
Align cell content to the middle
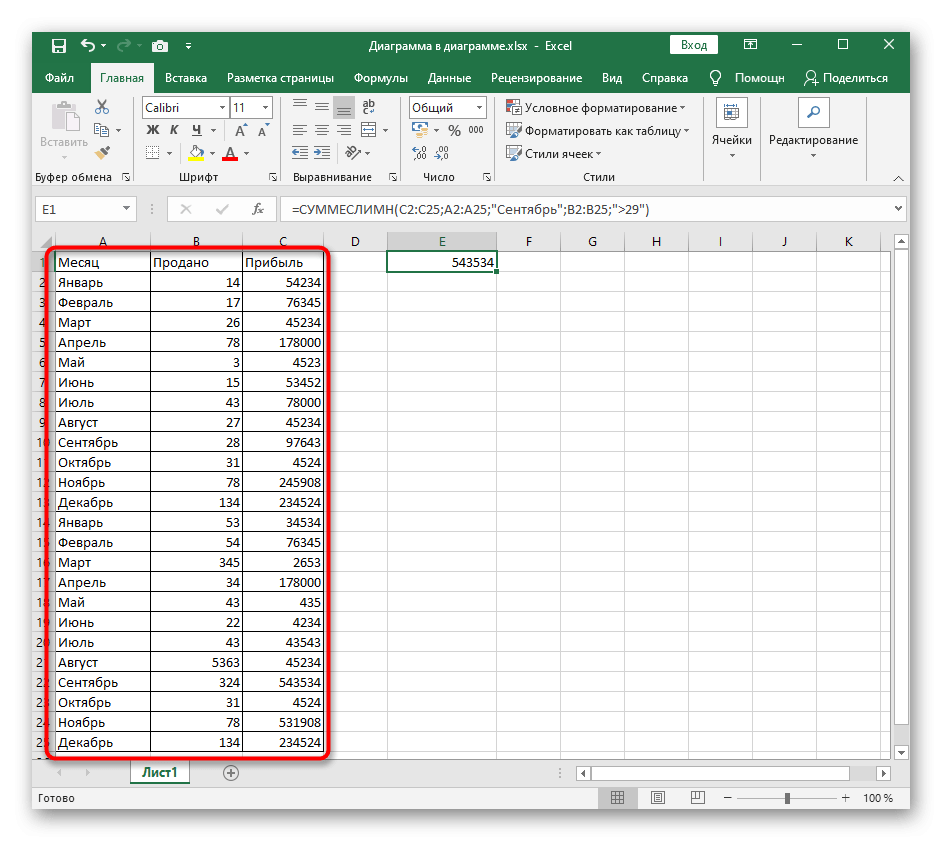322,107
